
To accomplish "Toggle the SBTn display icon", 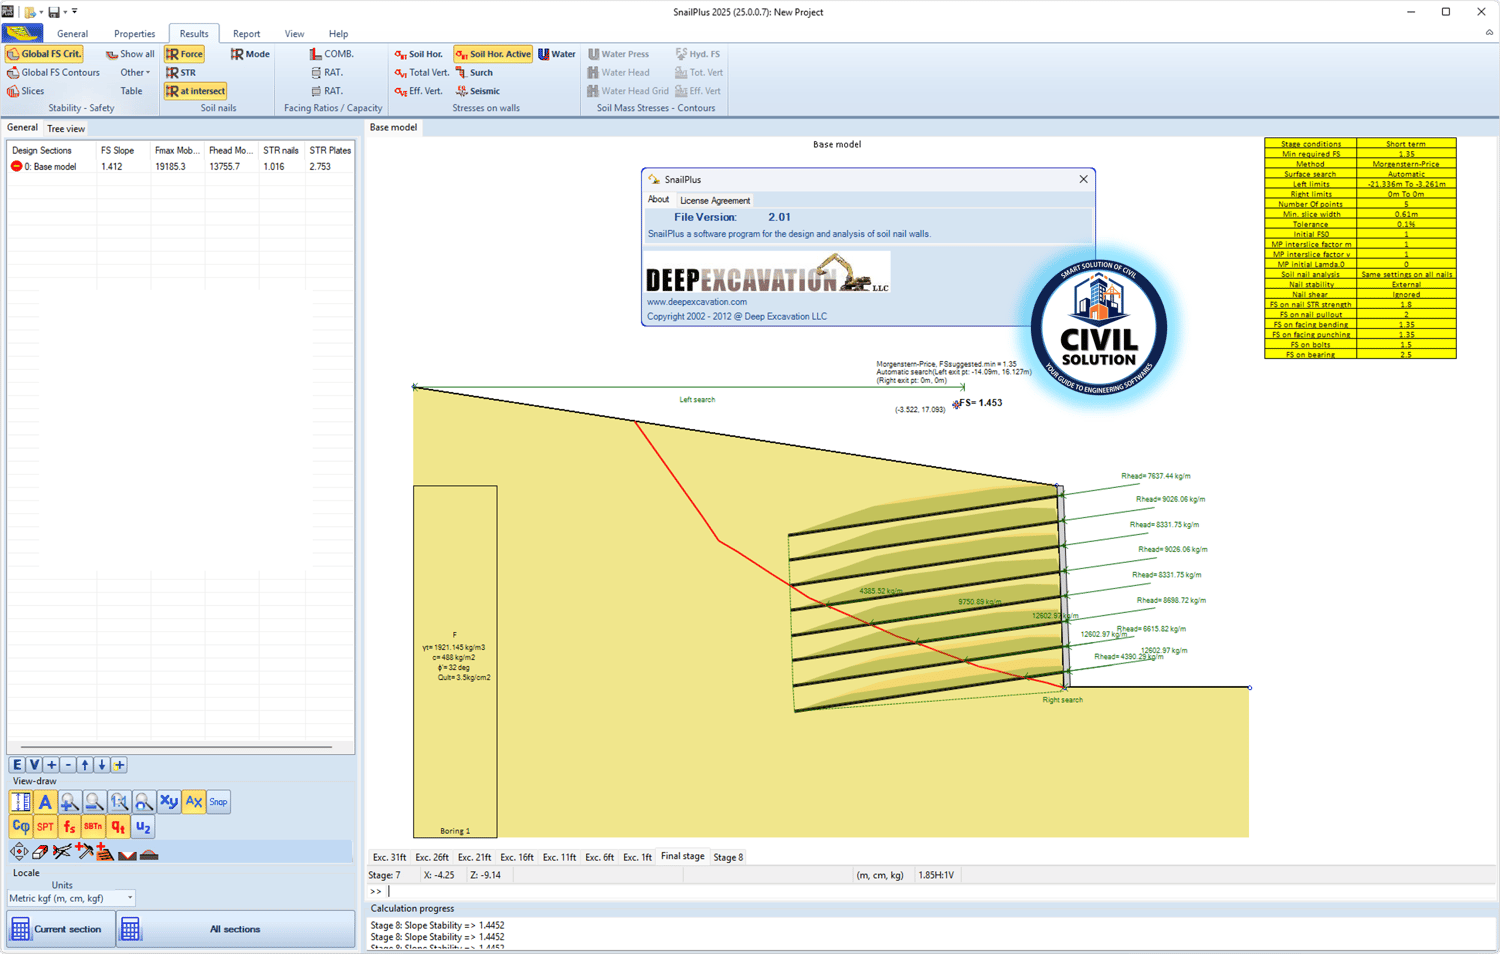I will coord(93,827).
